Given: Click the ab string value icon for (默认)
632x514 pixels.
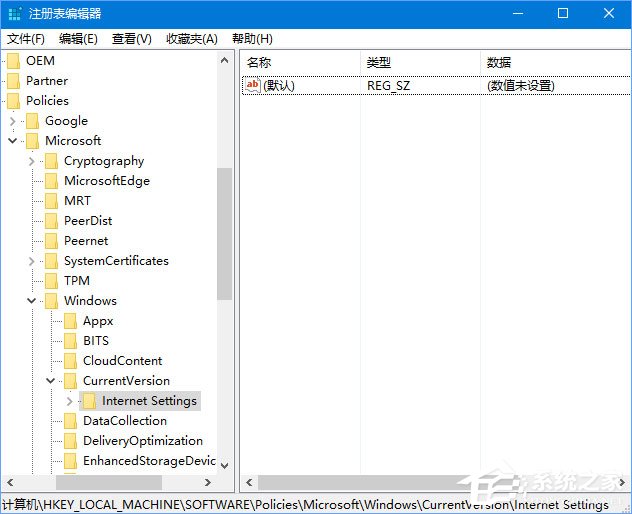Looking at the screenshot, I should click(x=253, y=85).
